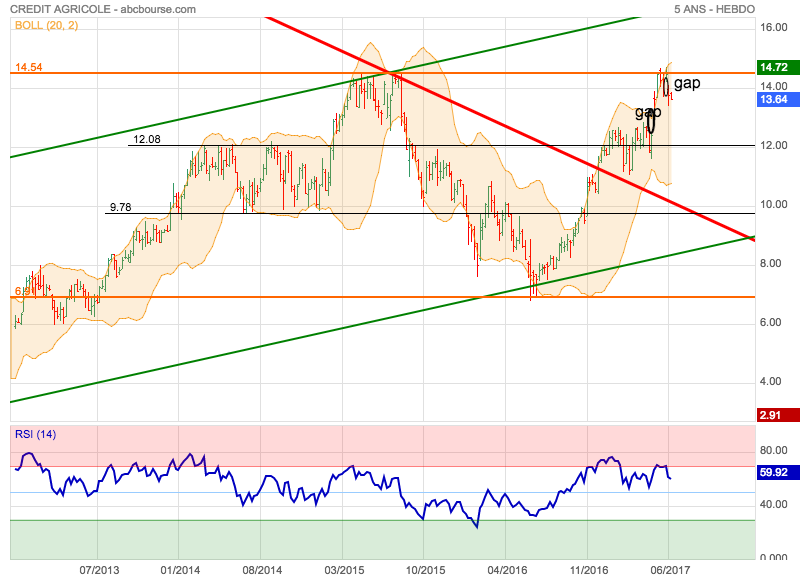Click the "59.92" RSI value tag
800x580 pixels.
[x=778, y=472]
